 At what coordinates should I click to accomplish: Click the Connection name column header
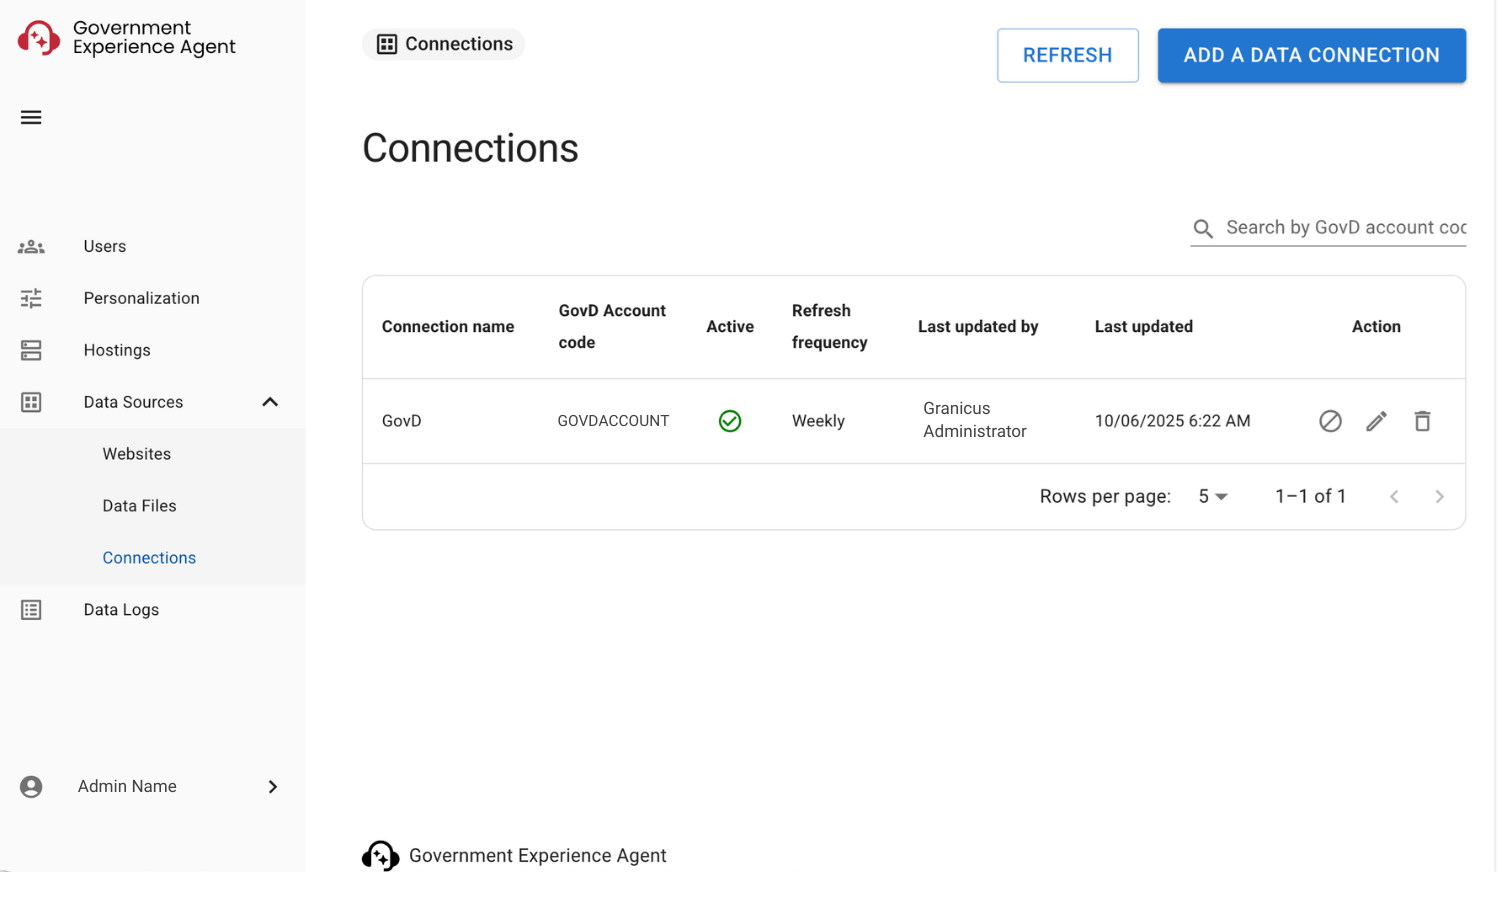[x=448, y=327]
